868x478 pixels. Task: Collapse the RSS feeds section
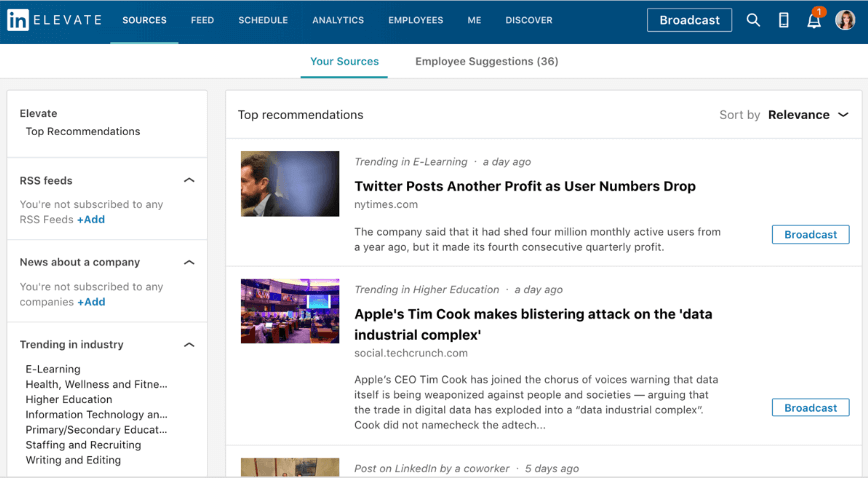(189, 181)
